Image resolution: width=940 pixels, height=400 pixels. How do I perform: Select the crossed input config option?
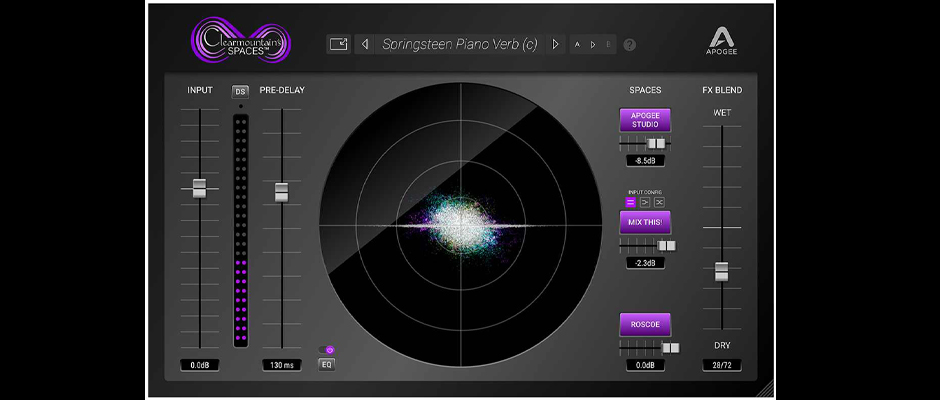(x=659, y=202)
